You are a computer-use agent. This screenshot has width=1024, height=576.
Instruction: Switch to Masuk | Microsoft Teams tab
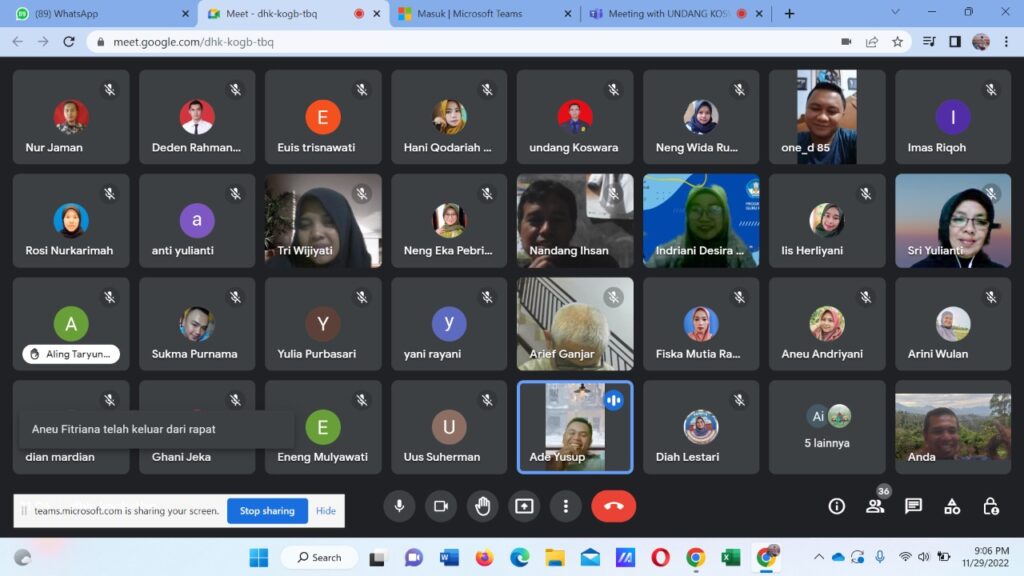click(485, 14)
